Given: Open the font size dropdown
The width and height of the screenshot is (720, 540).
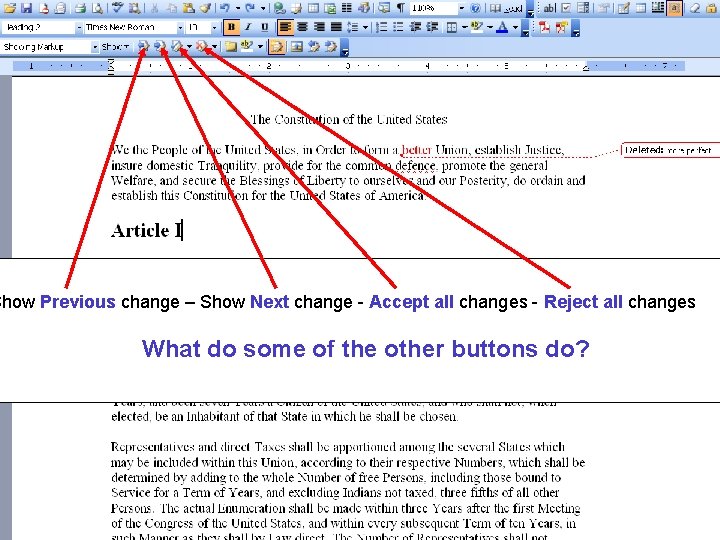Looking at the screenshot, I should (x=214, y=28).
